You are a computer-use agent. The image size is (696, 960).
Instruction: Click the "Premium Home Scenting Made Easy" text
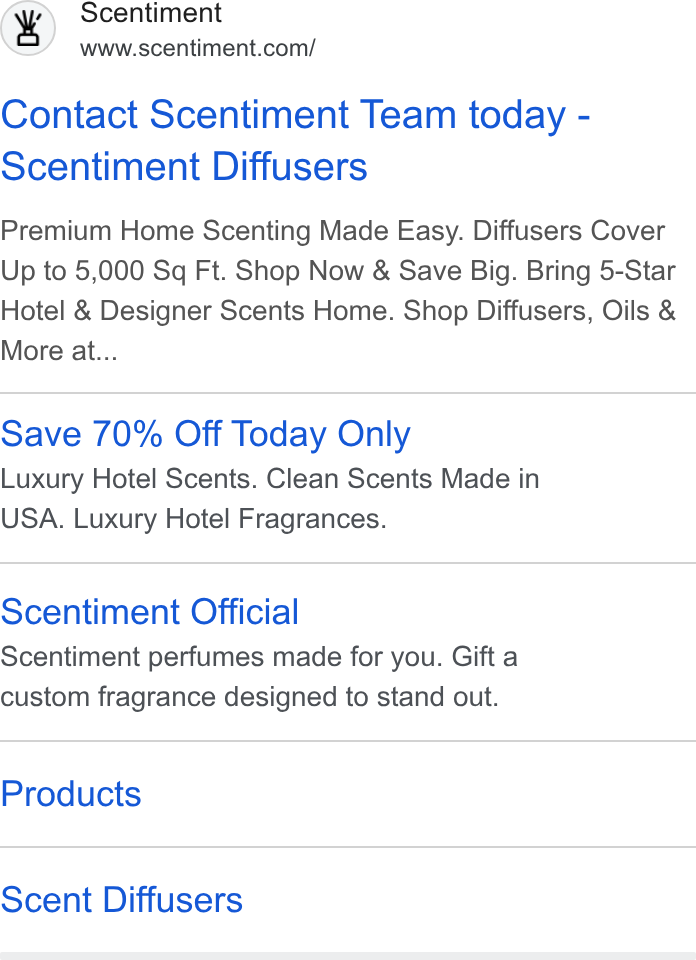(232, 231)
